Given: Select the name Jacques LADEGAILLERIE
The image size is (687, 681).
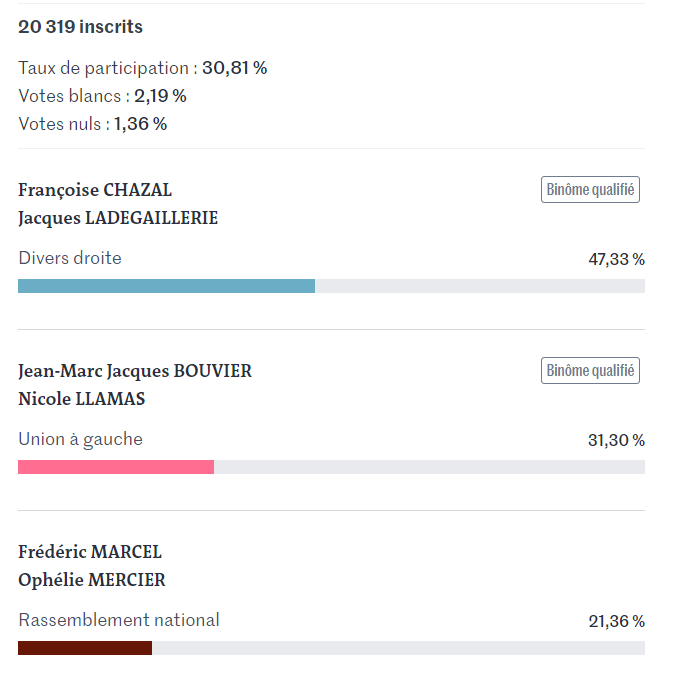Looking at the screenshot, I should (118, 218).
